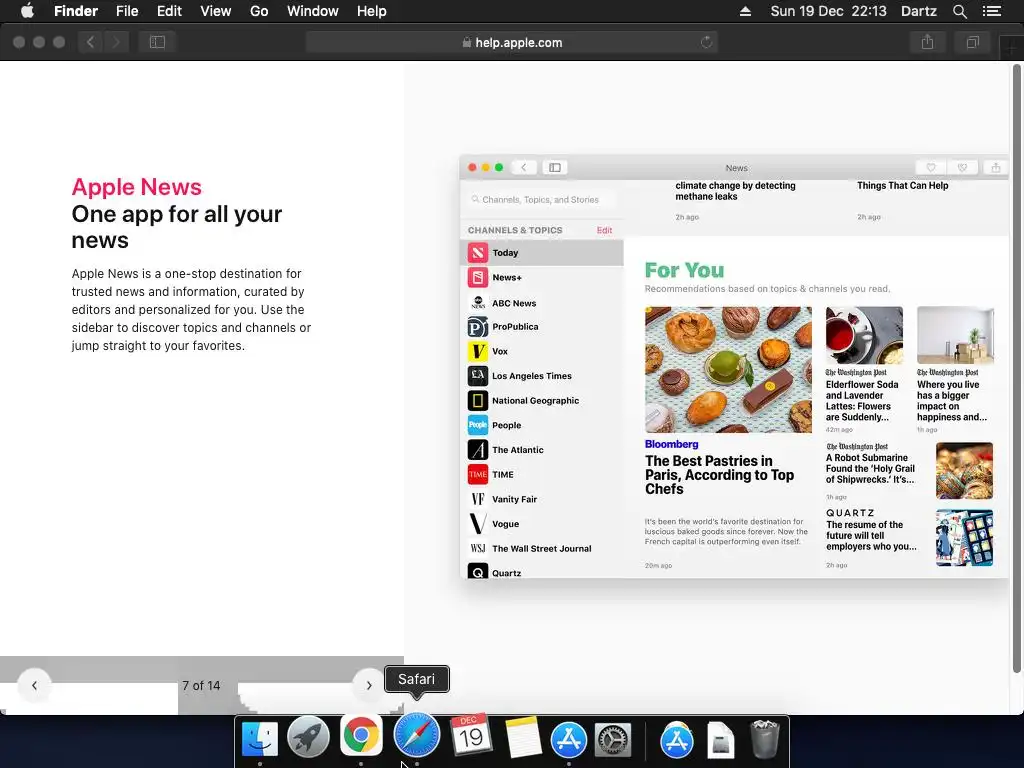This screenshot has height=768, width=1024.
Task: Add a new Safari tab
Action: pyautogui.click(x=1012, y=47)
